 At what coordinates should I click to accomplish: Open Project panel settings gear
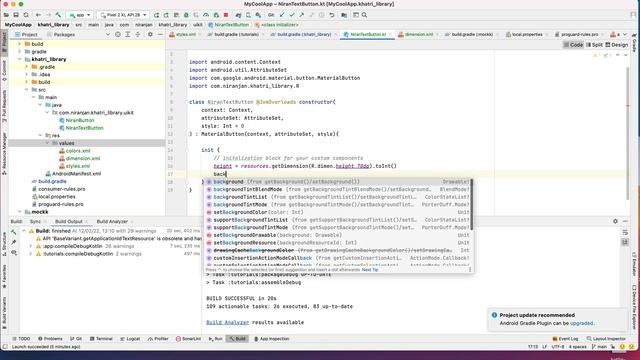coord(150,35)
